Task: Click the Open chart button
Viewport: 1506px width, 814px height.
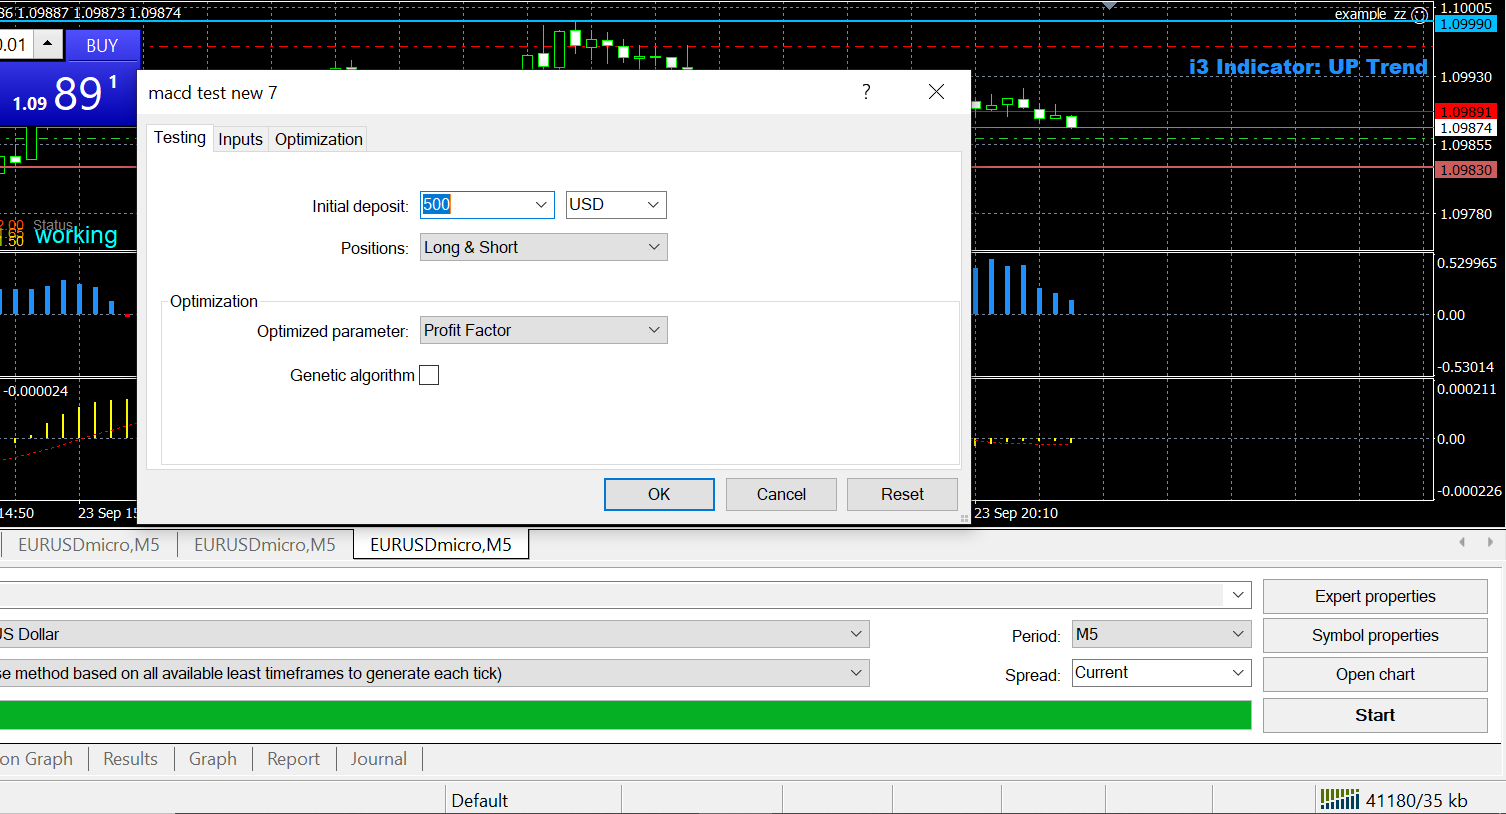Action: [x=1375, y=674]
